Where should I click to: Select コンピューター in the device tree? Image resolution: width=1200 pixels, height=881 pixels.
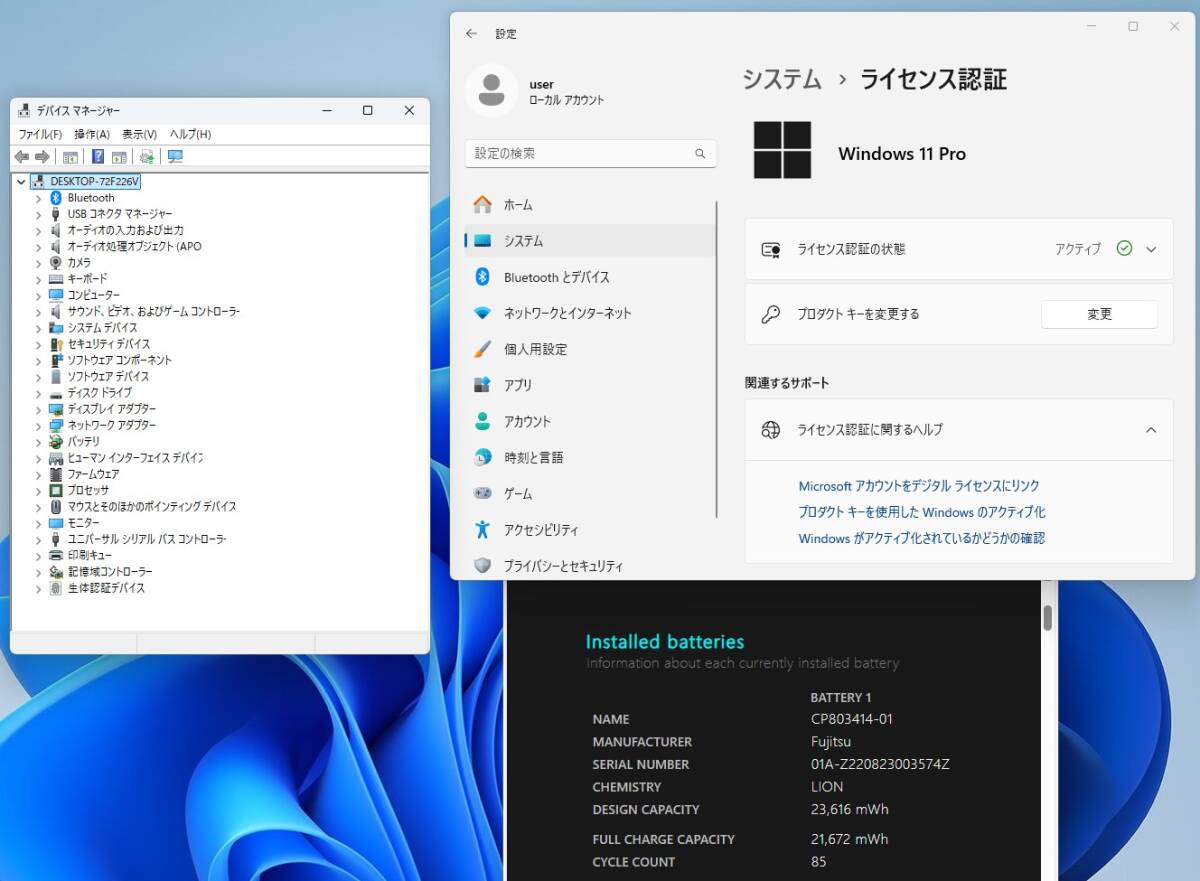pyautogui.click(x=93, y=295)
